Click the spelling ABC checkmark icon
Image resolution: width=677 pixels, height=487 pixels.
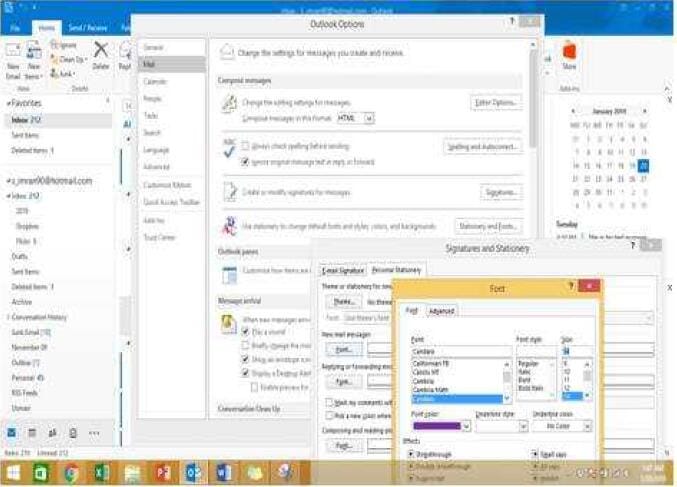(229, 149)
